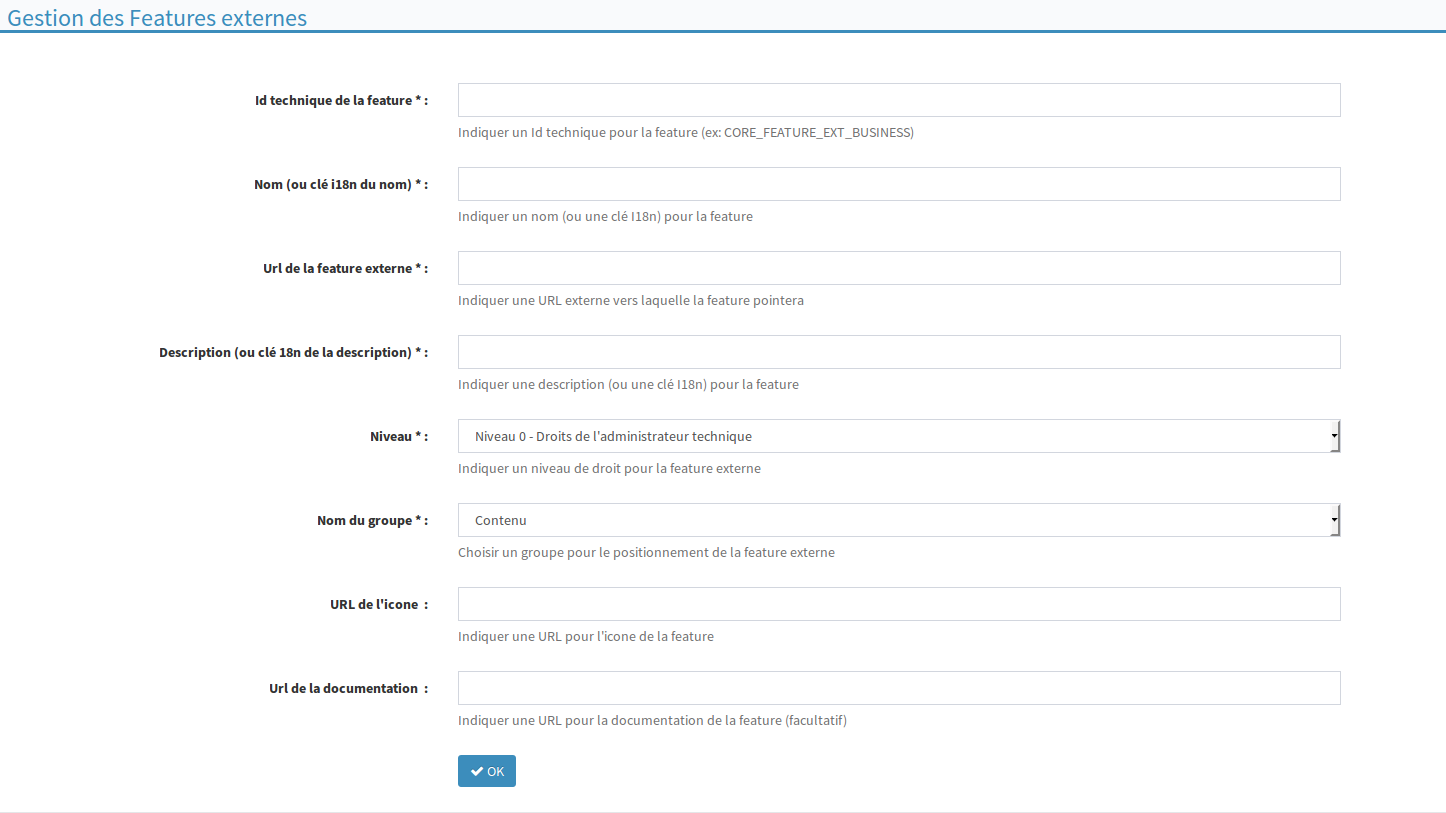Click "Indiquer une URL externe vers laquelle la feature pointera"
This screenshot has width=1446, height=813.
[631, 300]
